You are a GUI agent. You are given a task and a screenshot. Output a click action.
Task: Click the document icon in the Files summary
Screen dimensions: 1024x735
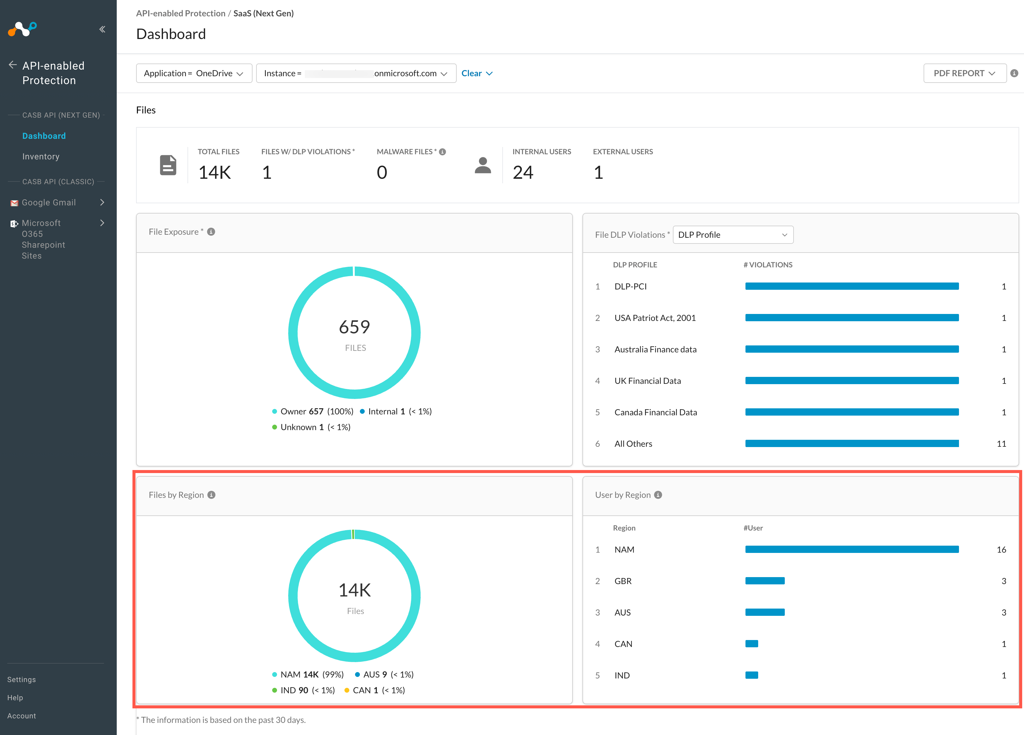tap(167, 165)
